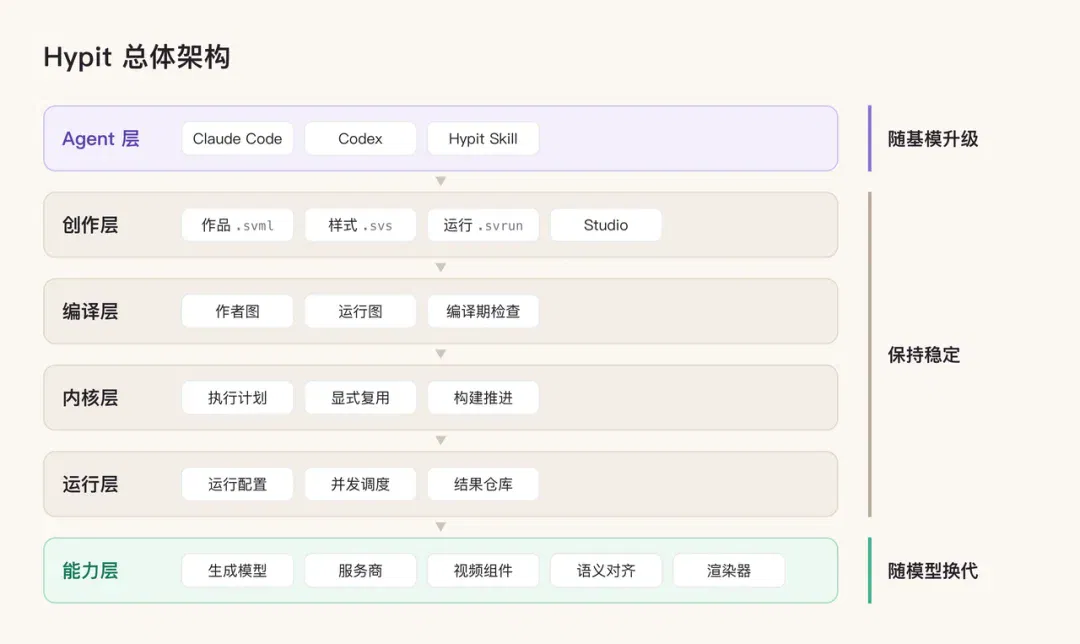Select the Codex chip in Agent layer
The height and width of the screenshot is (644, 1080).
point(360,138)
